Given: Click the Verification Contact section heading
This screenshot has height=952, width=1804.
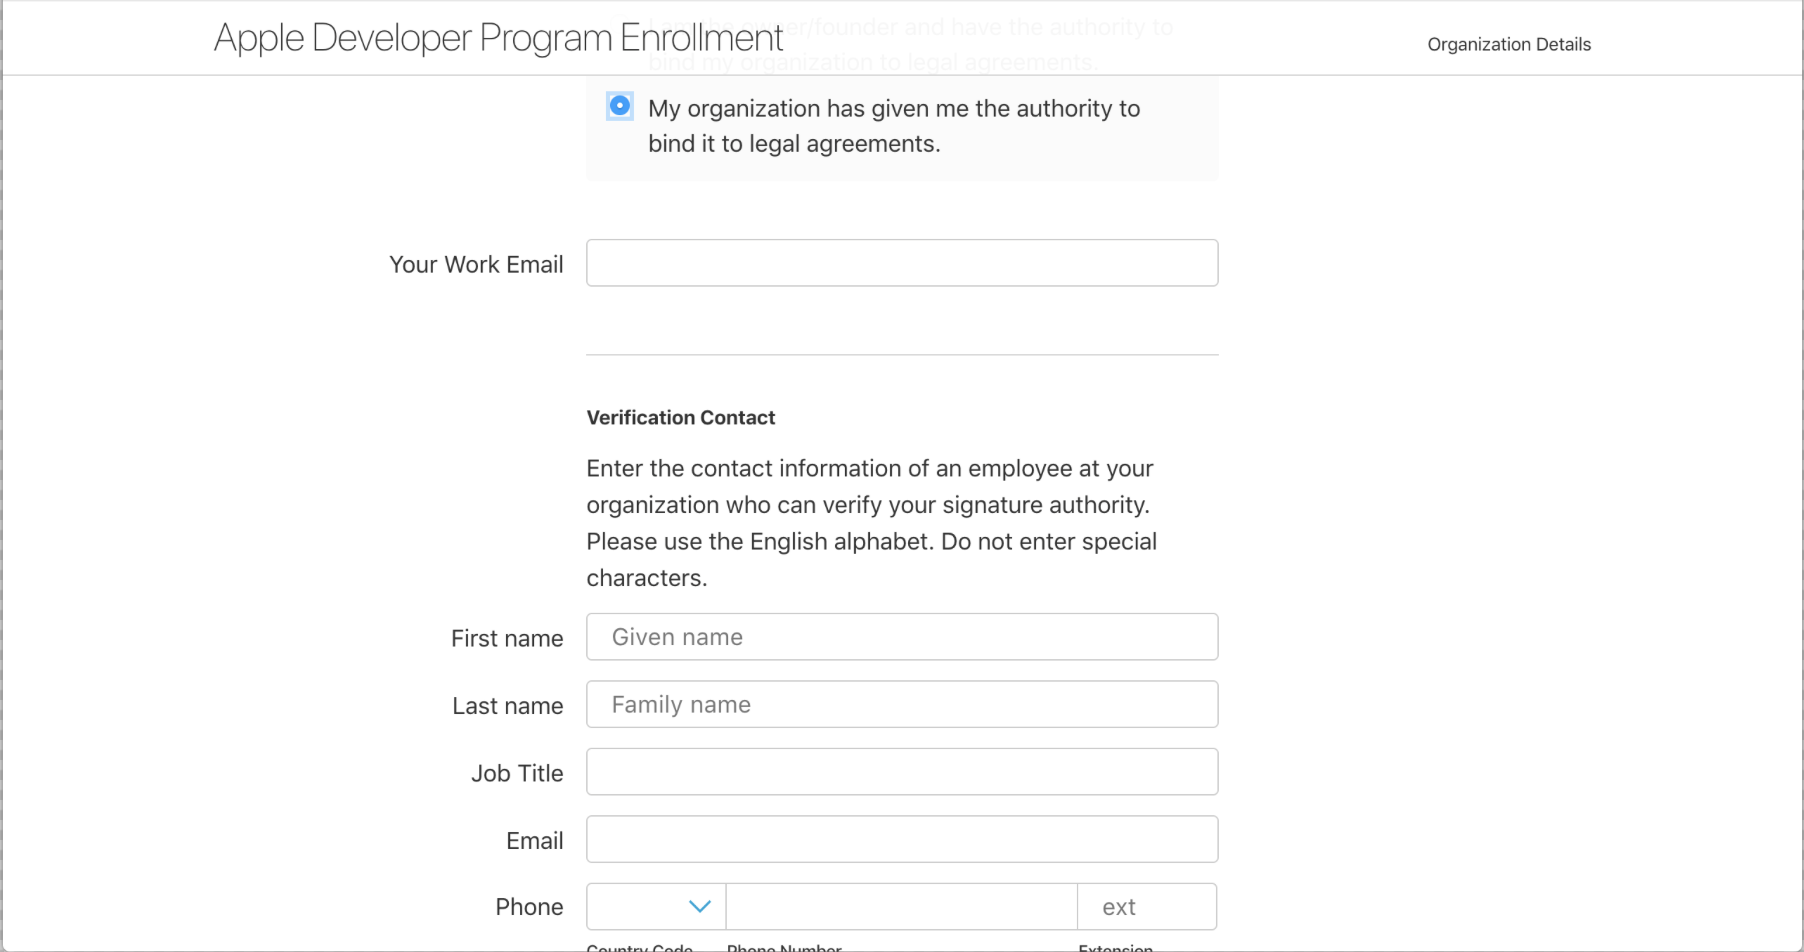Looking at the screenshot, I should pyautogui.click(x=681, y=417).
